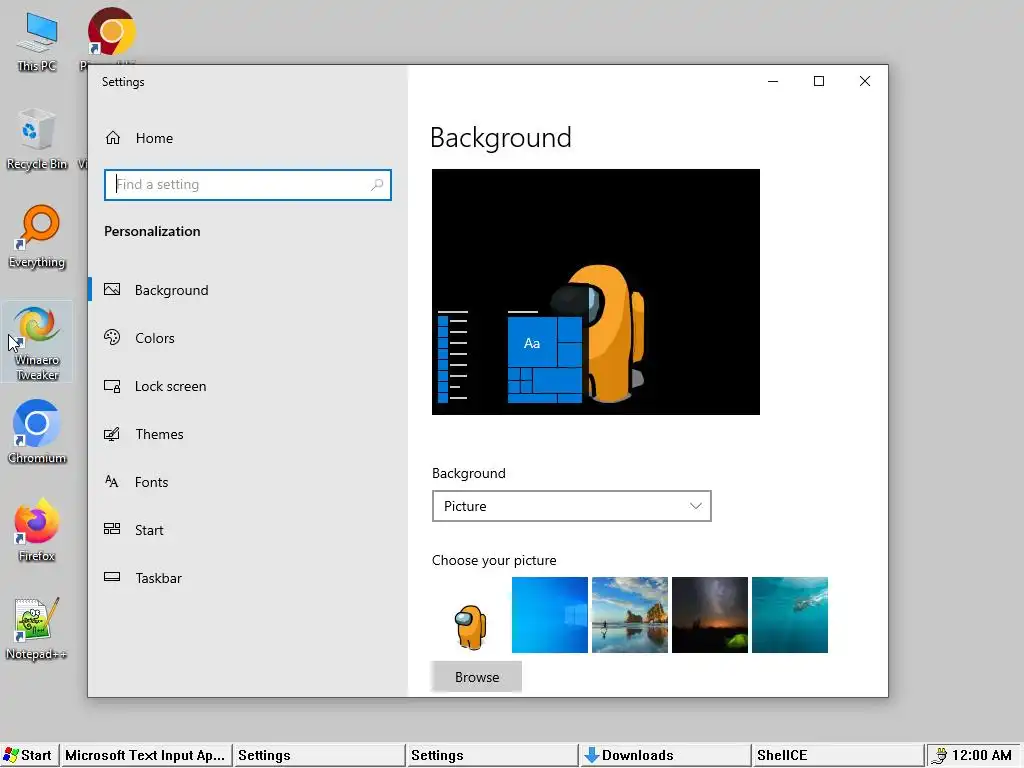
Task: Select the Firefox desktop icon
Action: tap(37, 530)
